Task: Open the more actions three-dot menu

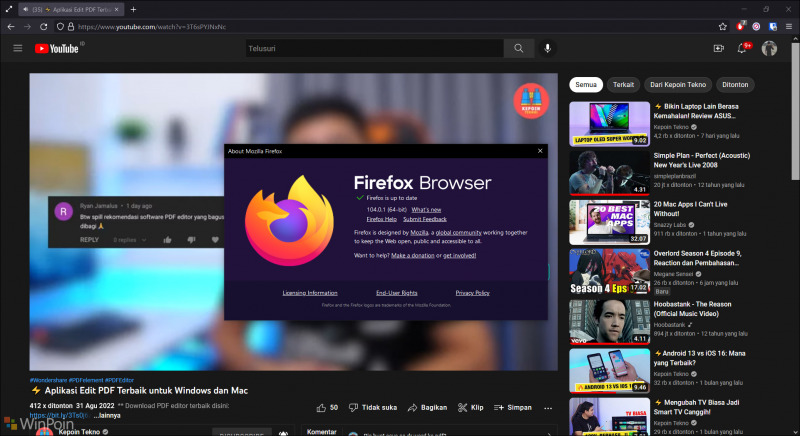Action: point(548,408)
